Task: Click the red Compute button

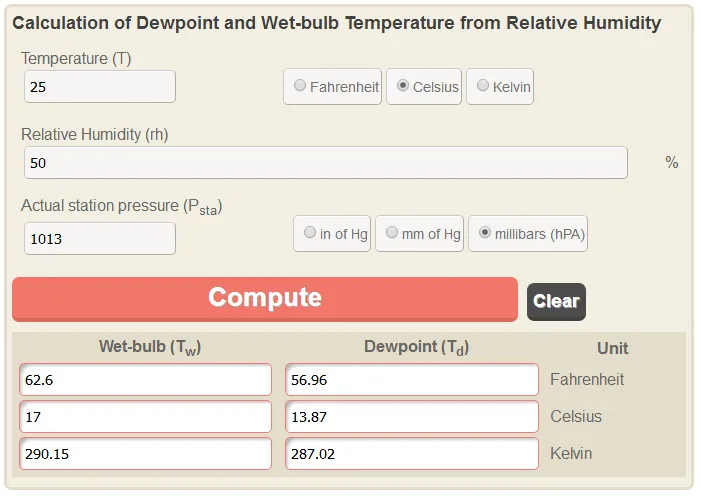Action: [x=265, y=299]
